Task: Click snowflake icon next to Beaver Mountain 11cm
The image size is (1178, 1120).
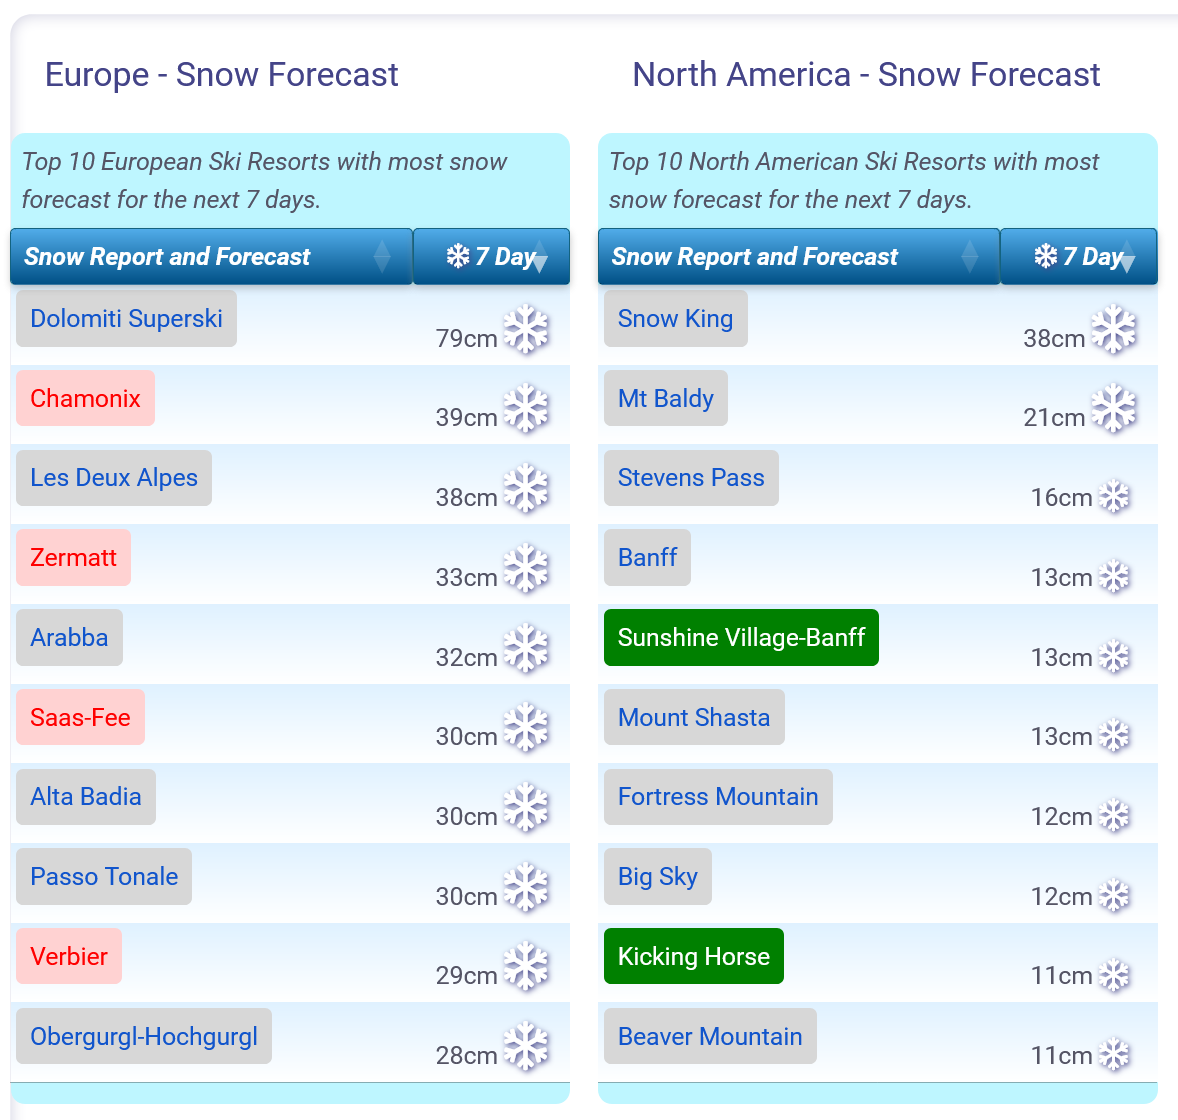Action: 1114,1054
